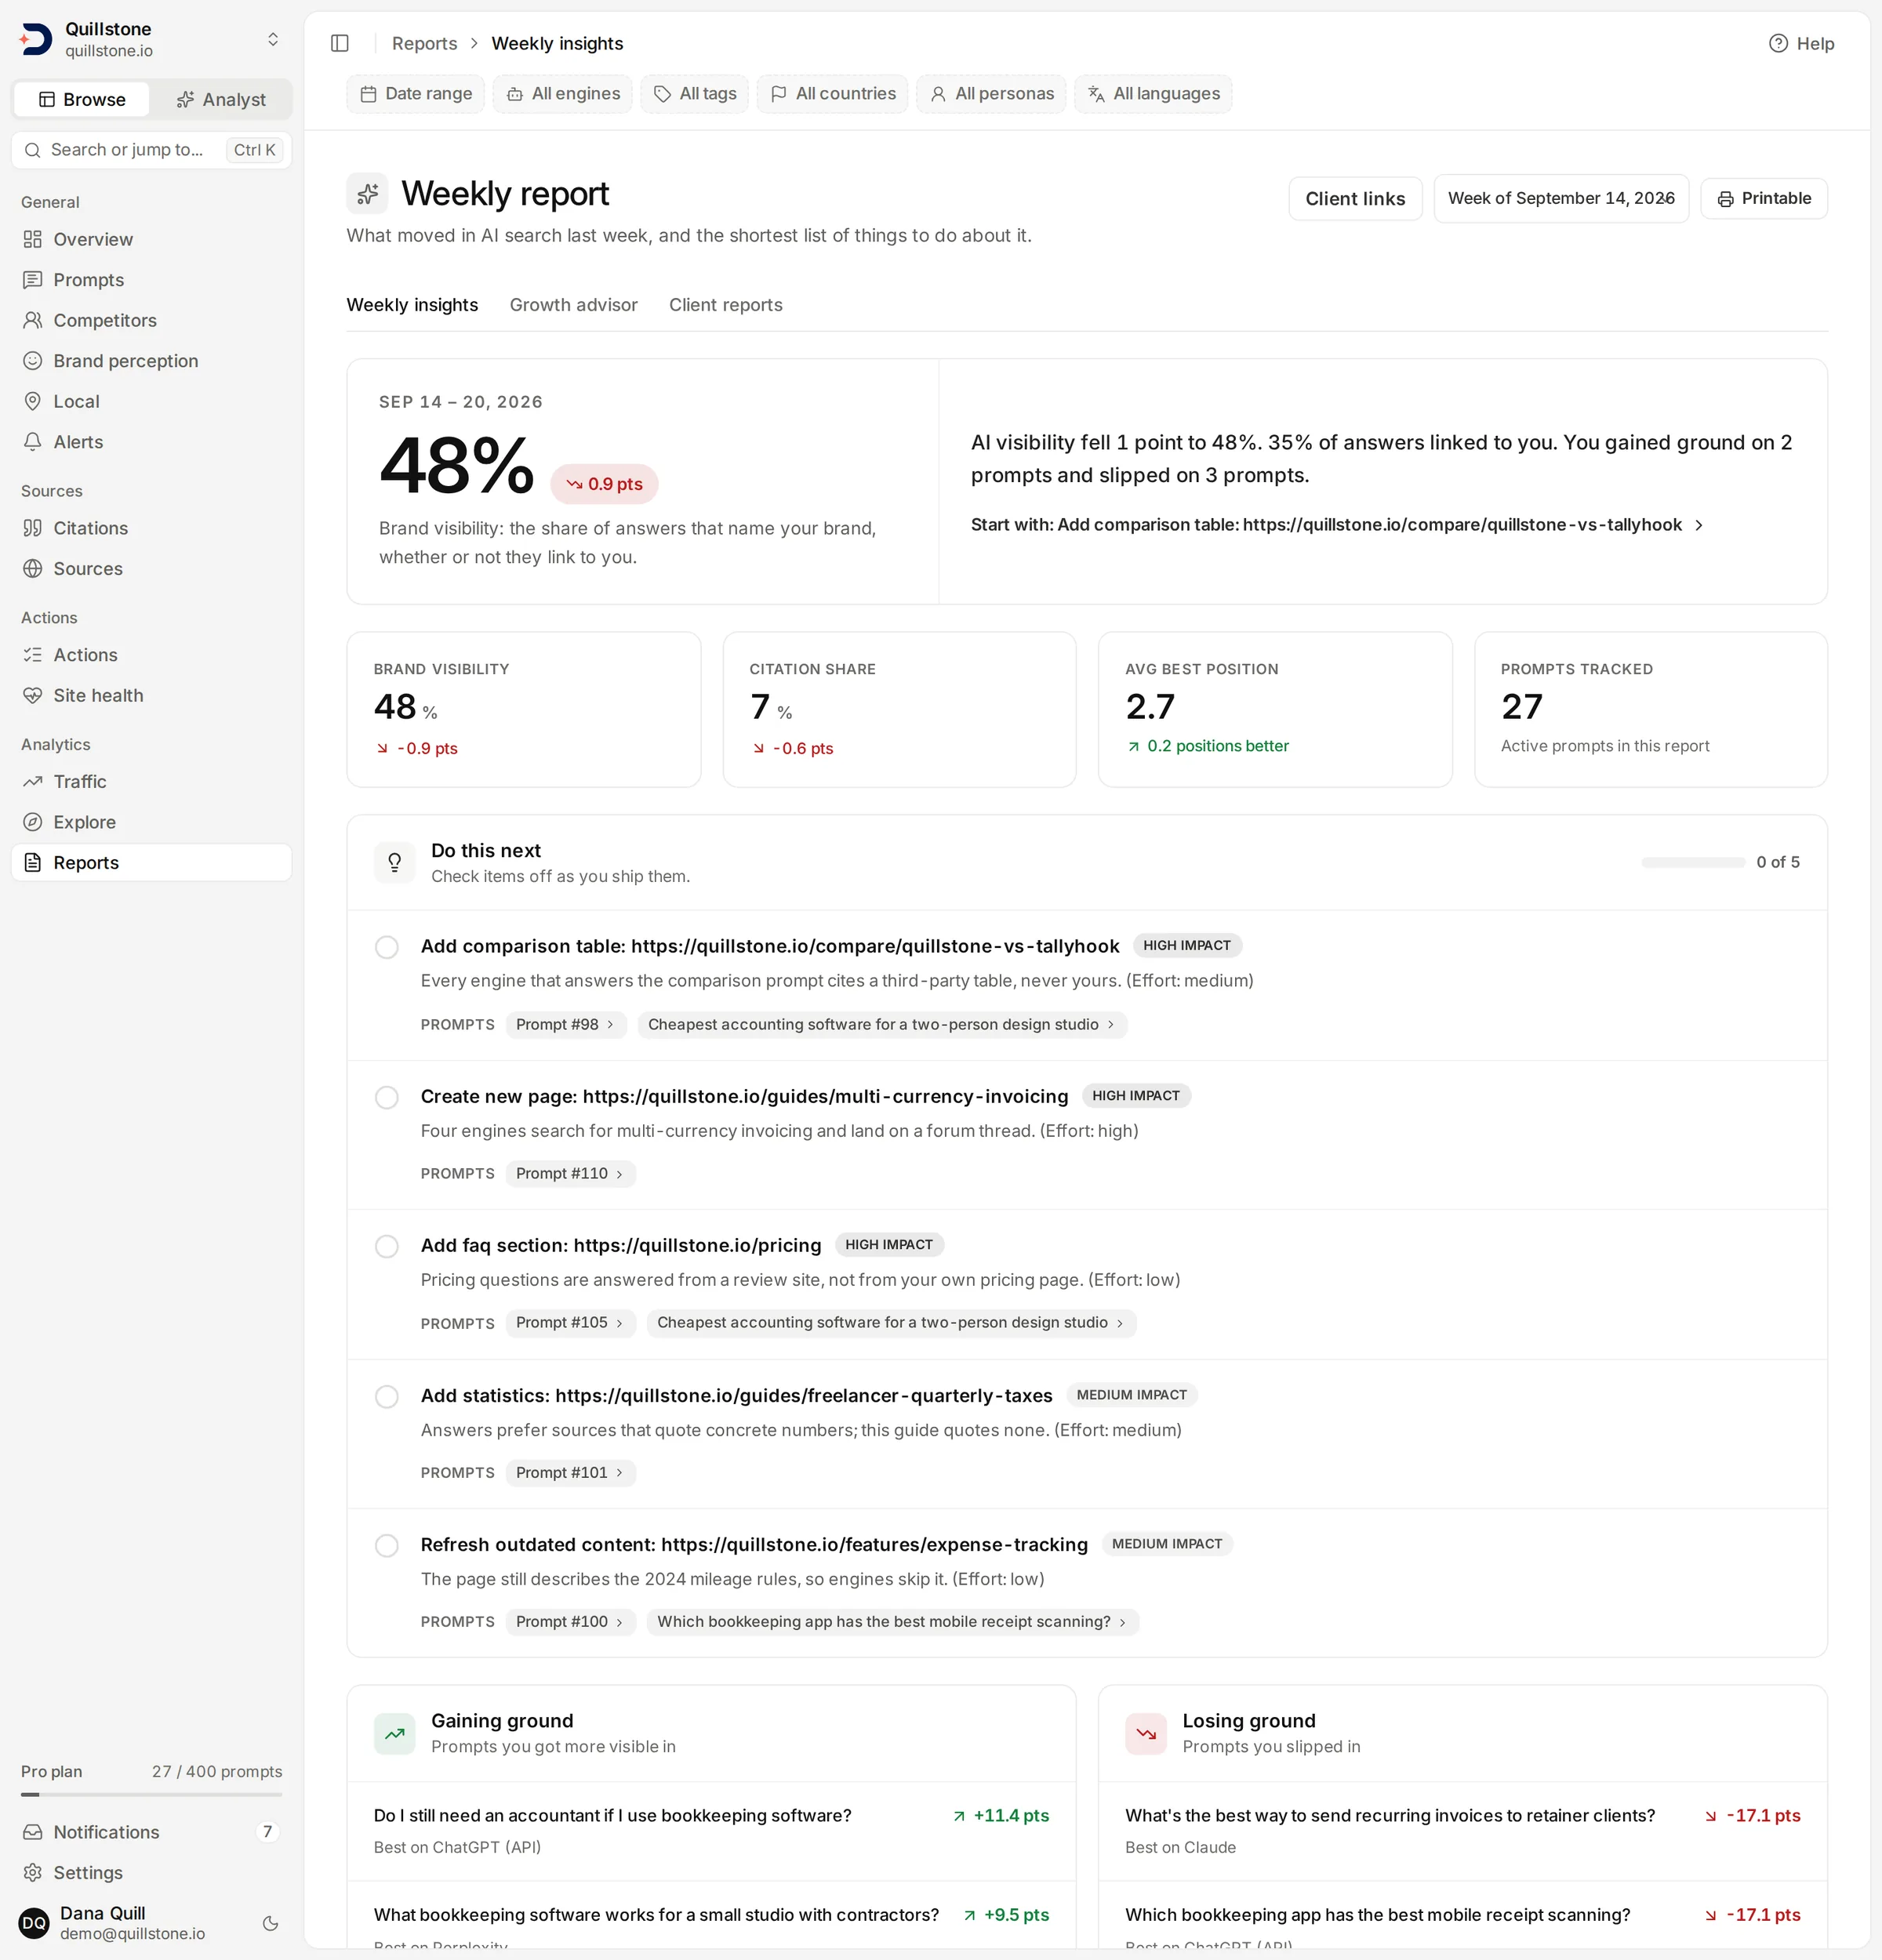The height and width of the screenshot is (1960, 1882).
Task: Open Citations in the sidebar
Action: [x=152, y=528]
